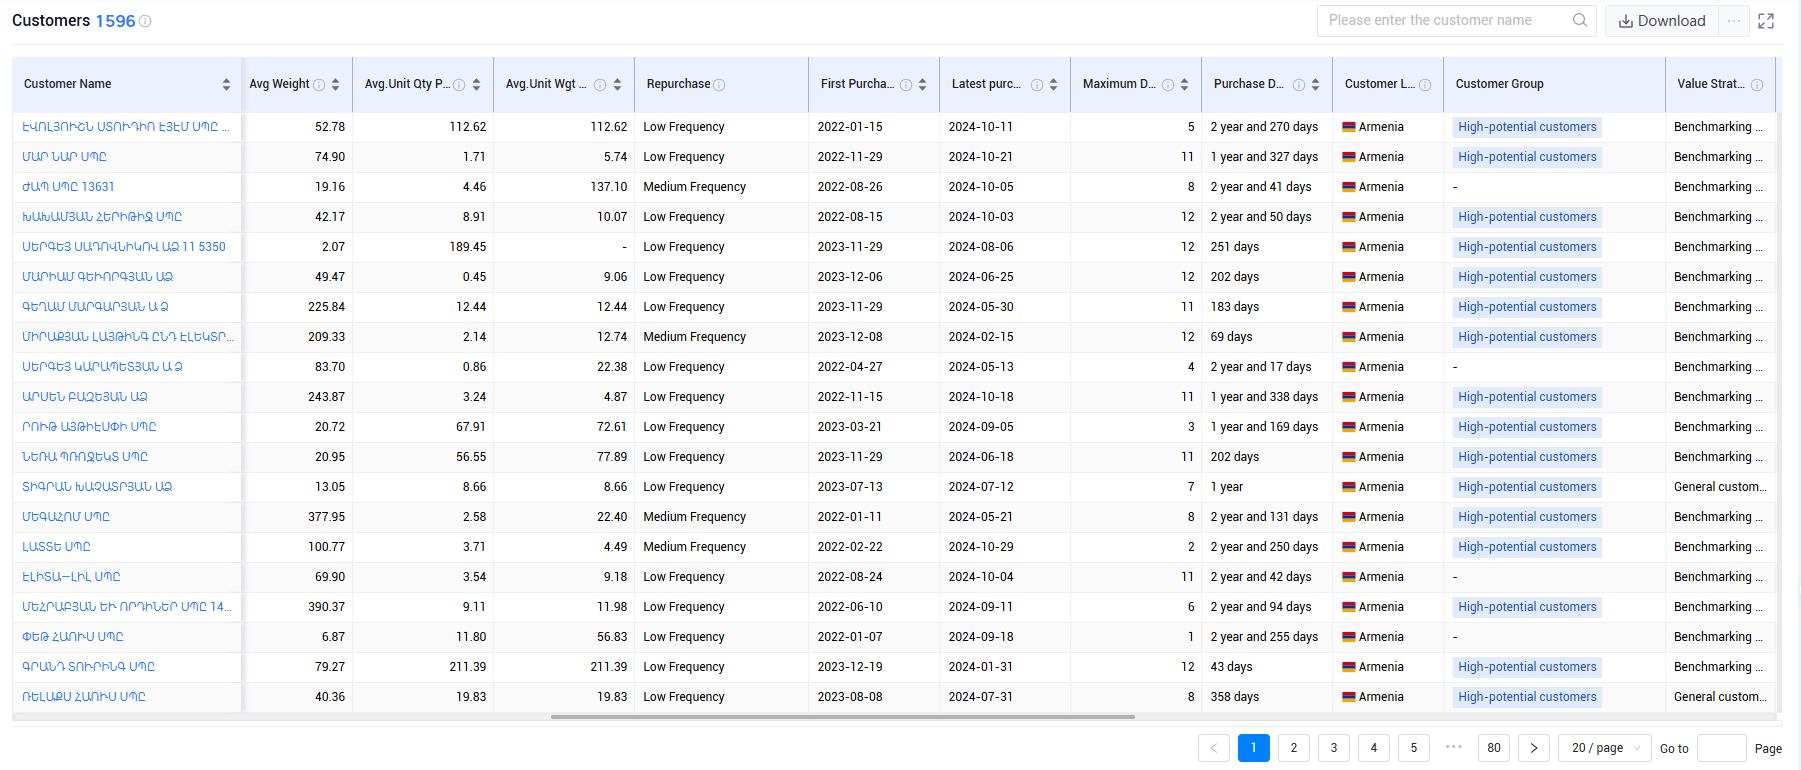
Task: Click the Customers 1596 count
Action: [x=115, y=21]
